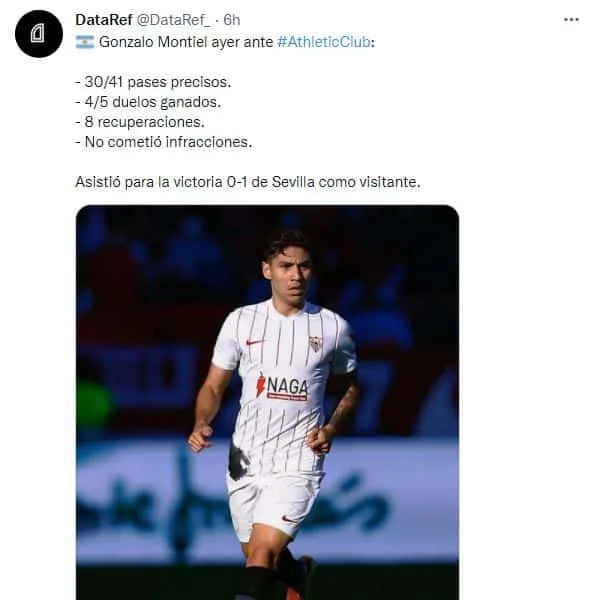Click the Sevilla crest on the jersey

315,344
